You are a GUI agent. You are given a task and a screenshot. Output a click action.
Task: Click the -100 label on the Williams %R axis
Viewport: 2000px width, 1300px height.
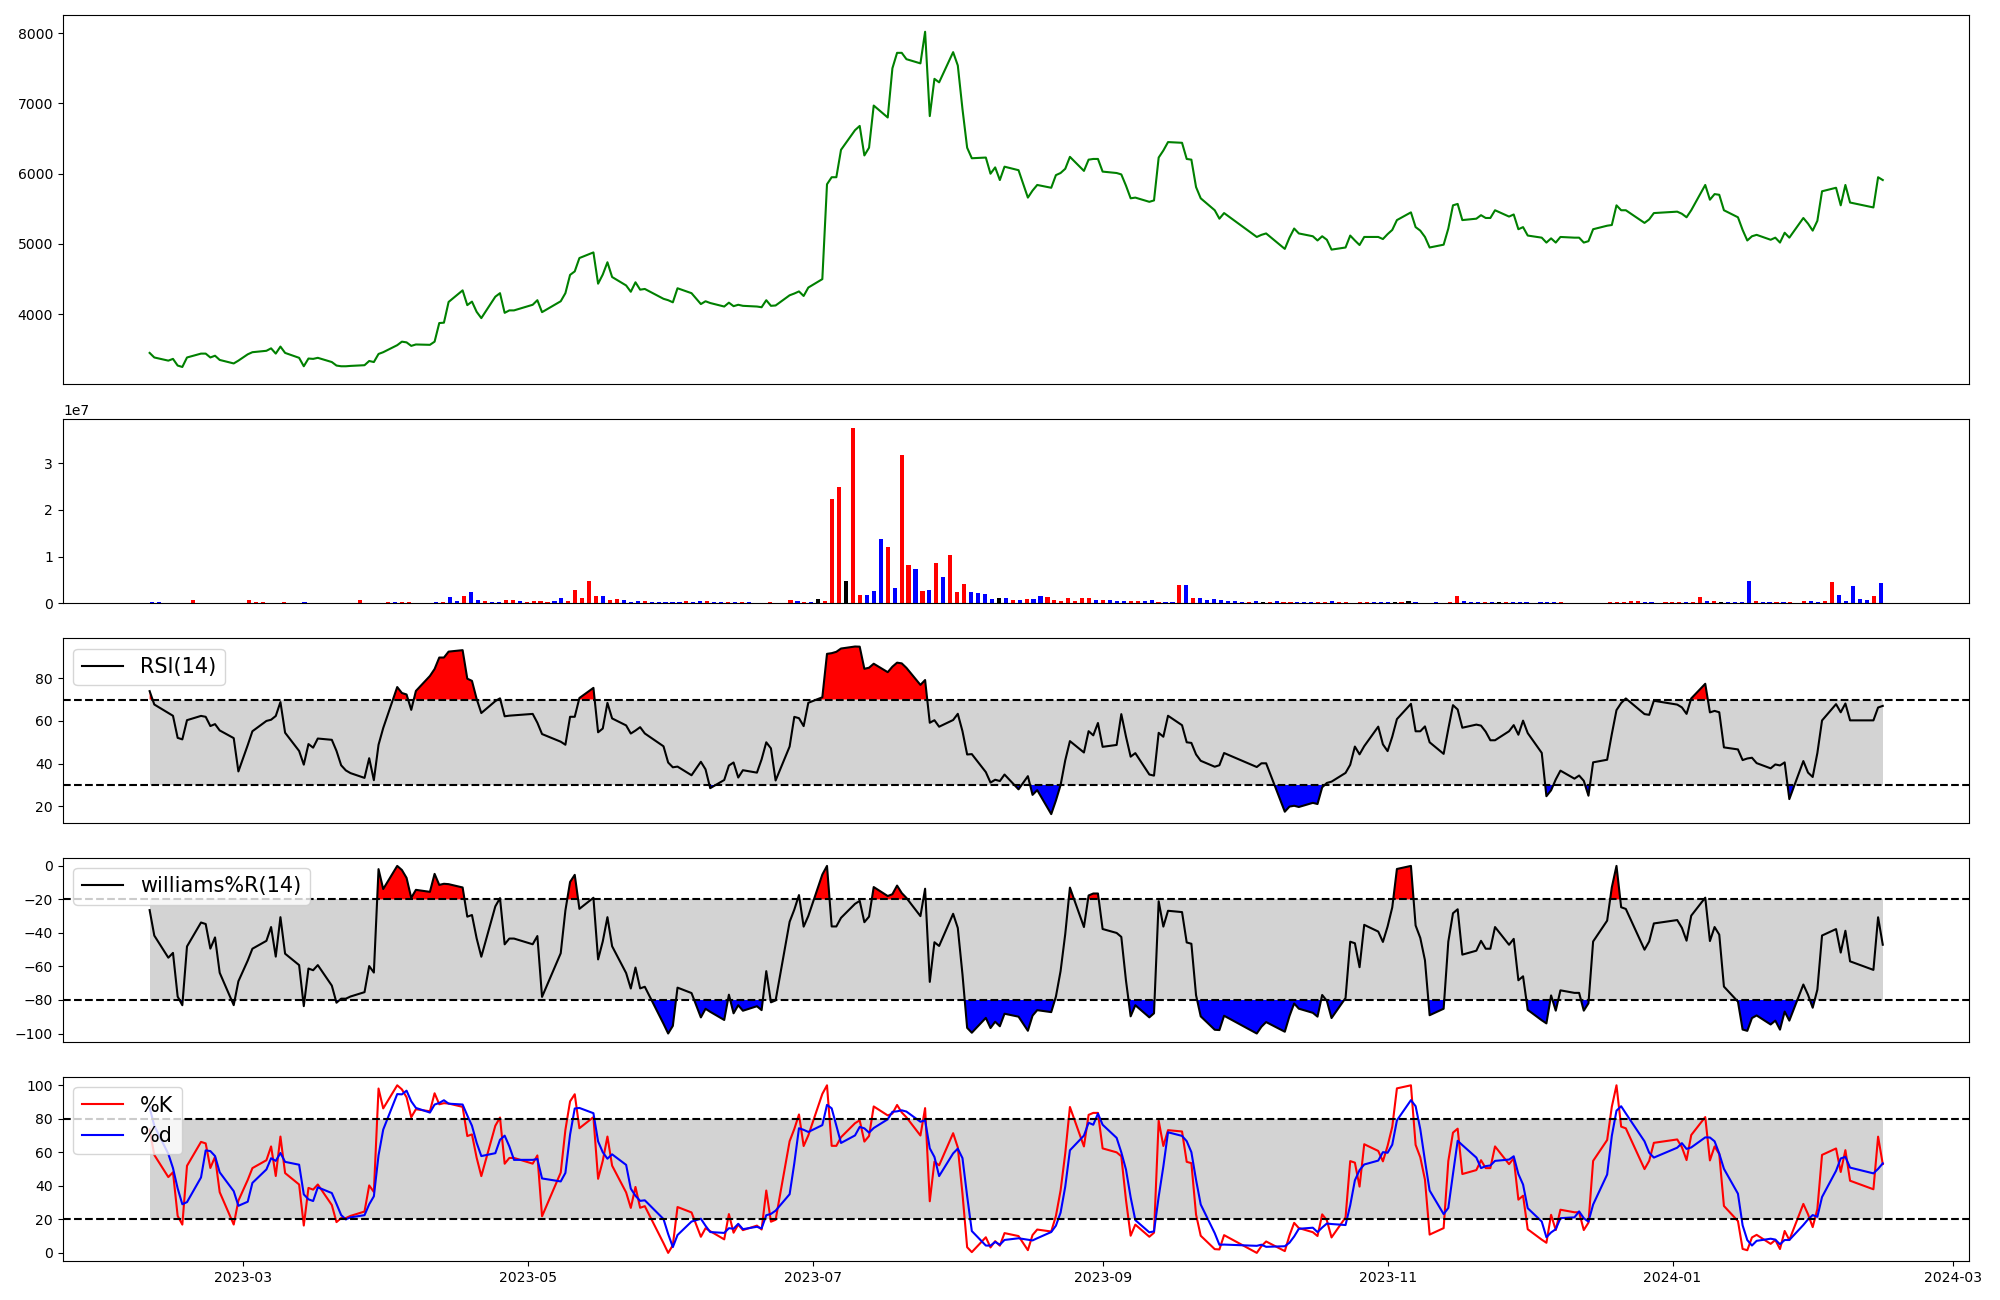click(x=36, y=1034)
